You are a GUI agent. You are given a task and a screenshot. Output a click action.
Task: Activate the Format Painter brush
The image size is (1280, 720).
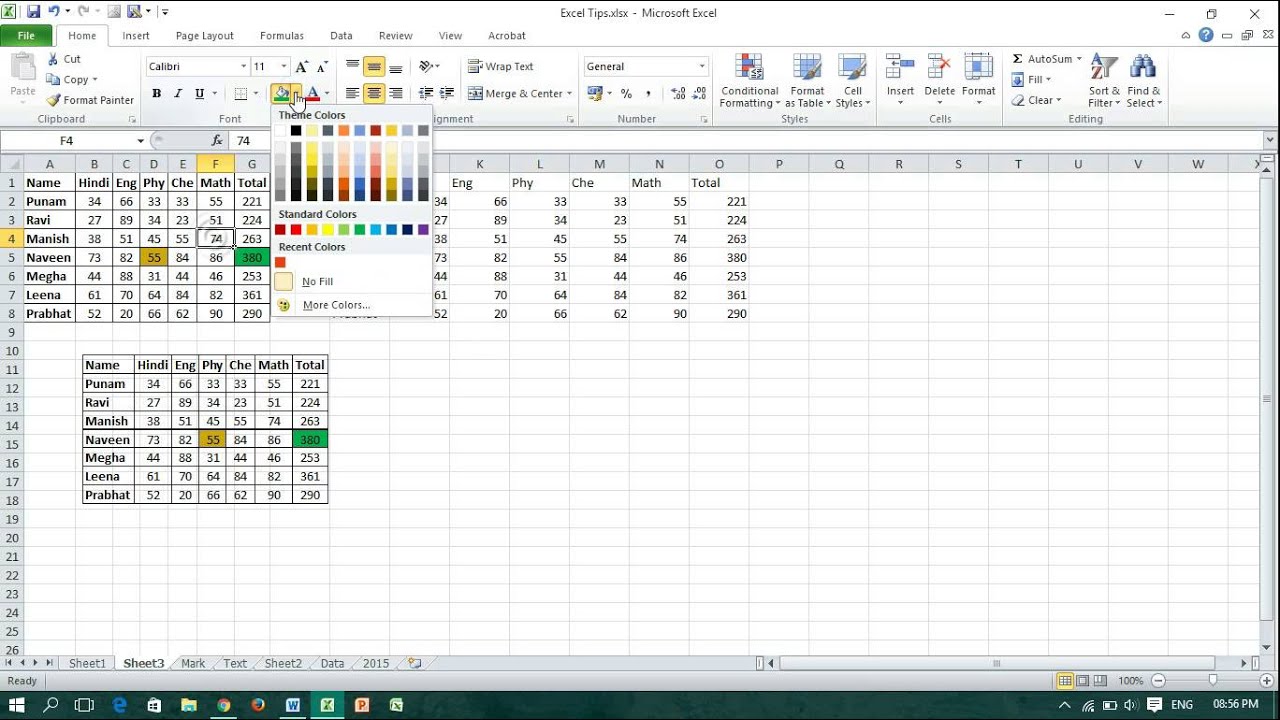53,100
